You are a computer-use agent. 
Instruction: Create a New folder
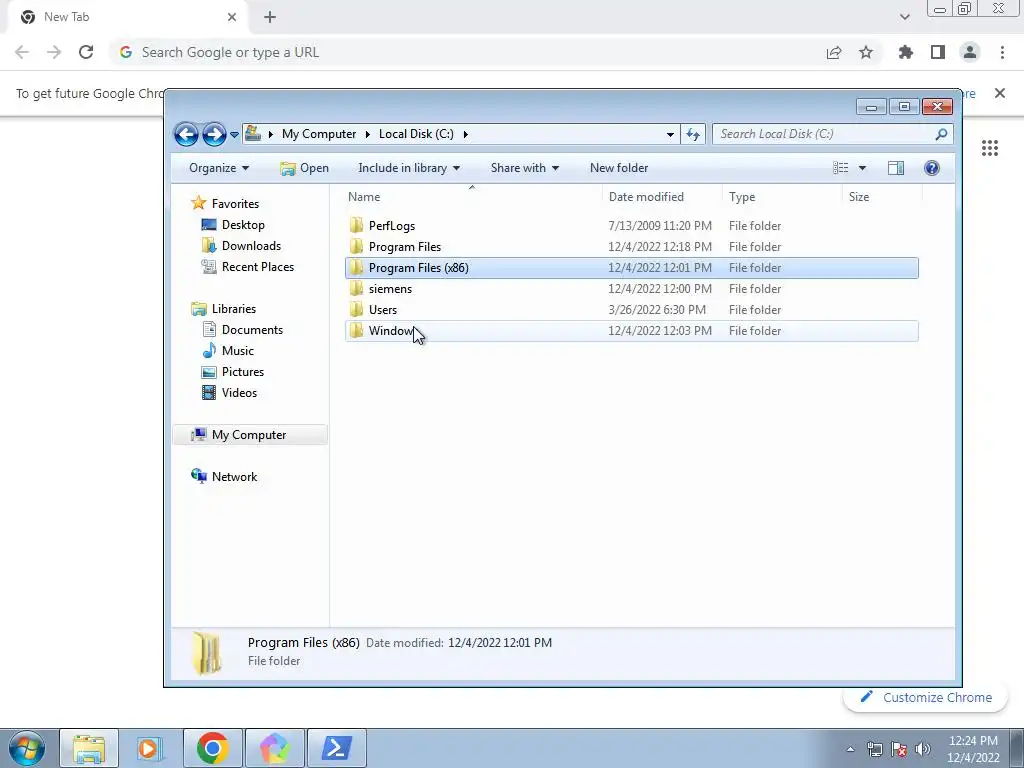click(x=618, y=168)
